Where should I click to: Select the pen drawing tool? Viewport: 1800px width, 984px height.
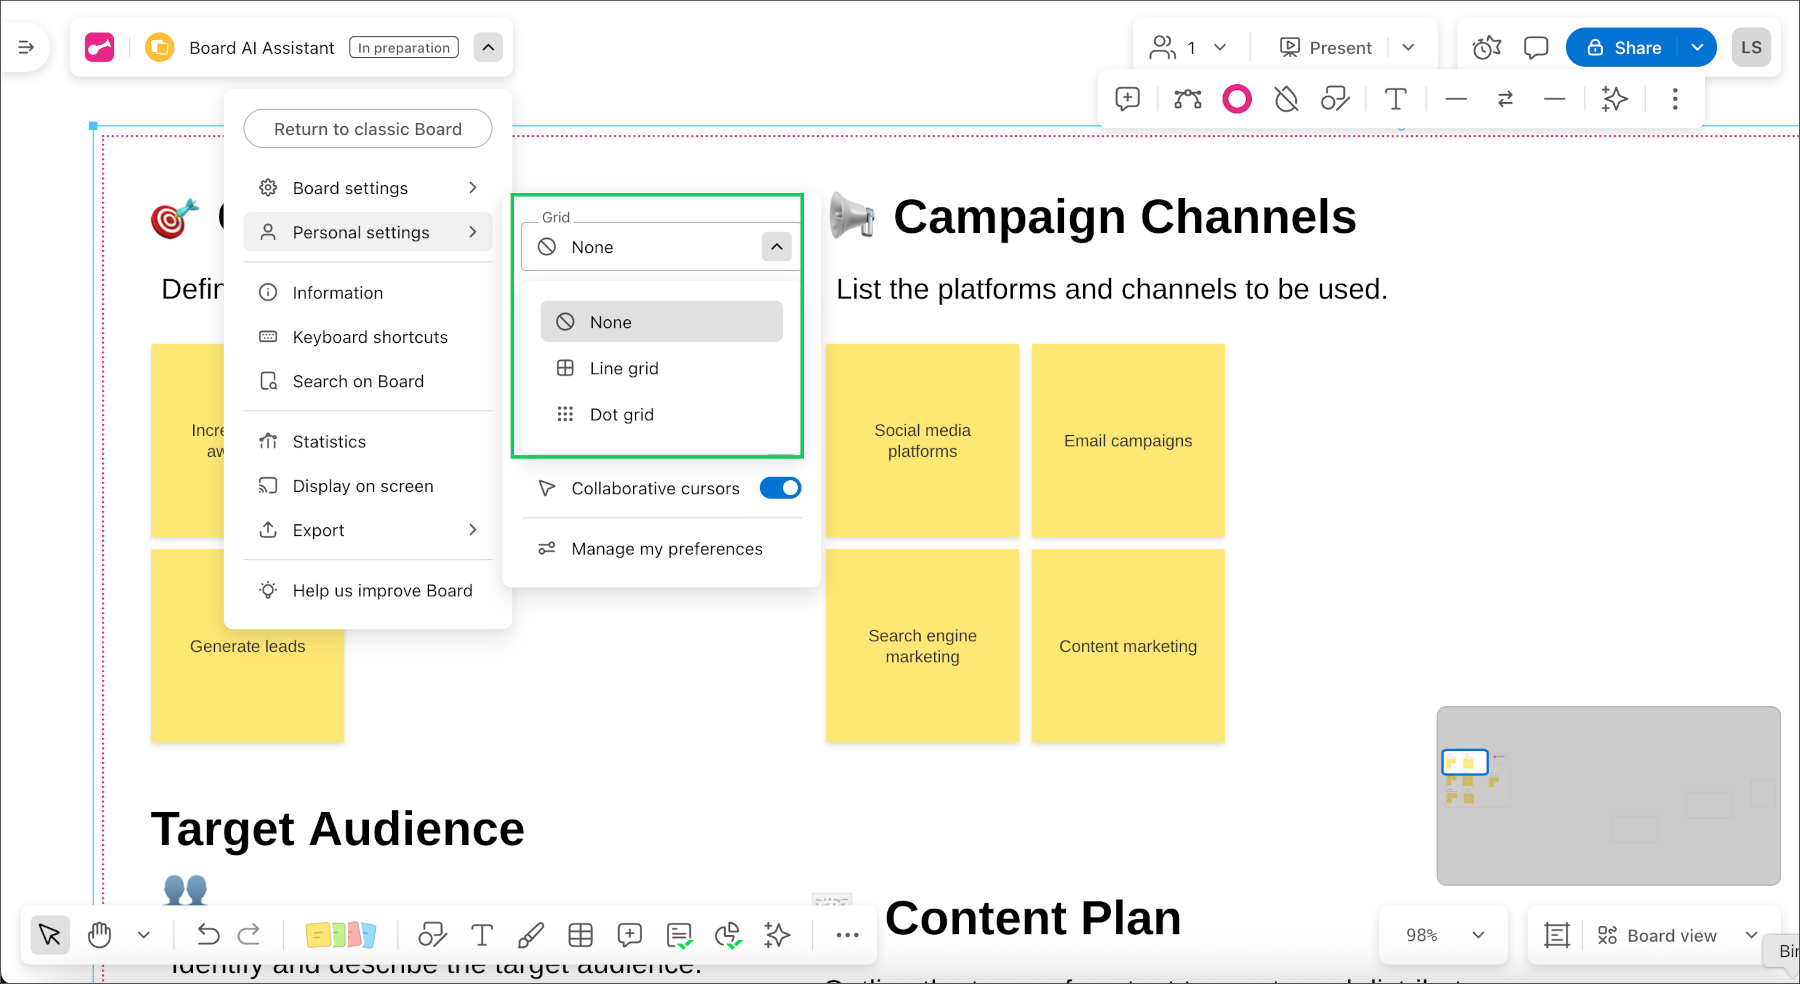tap(531, 935)
